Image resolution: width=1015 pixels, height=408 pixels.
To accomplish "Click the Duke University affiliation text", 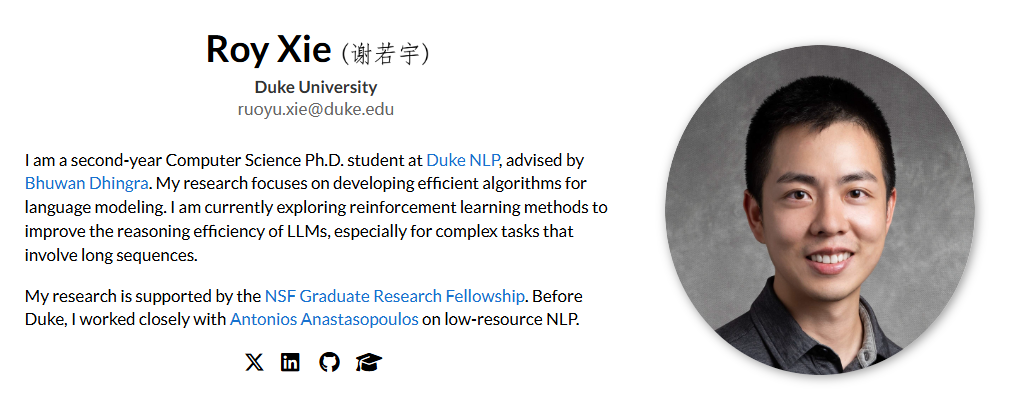I will [x=316, y=87].
